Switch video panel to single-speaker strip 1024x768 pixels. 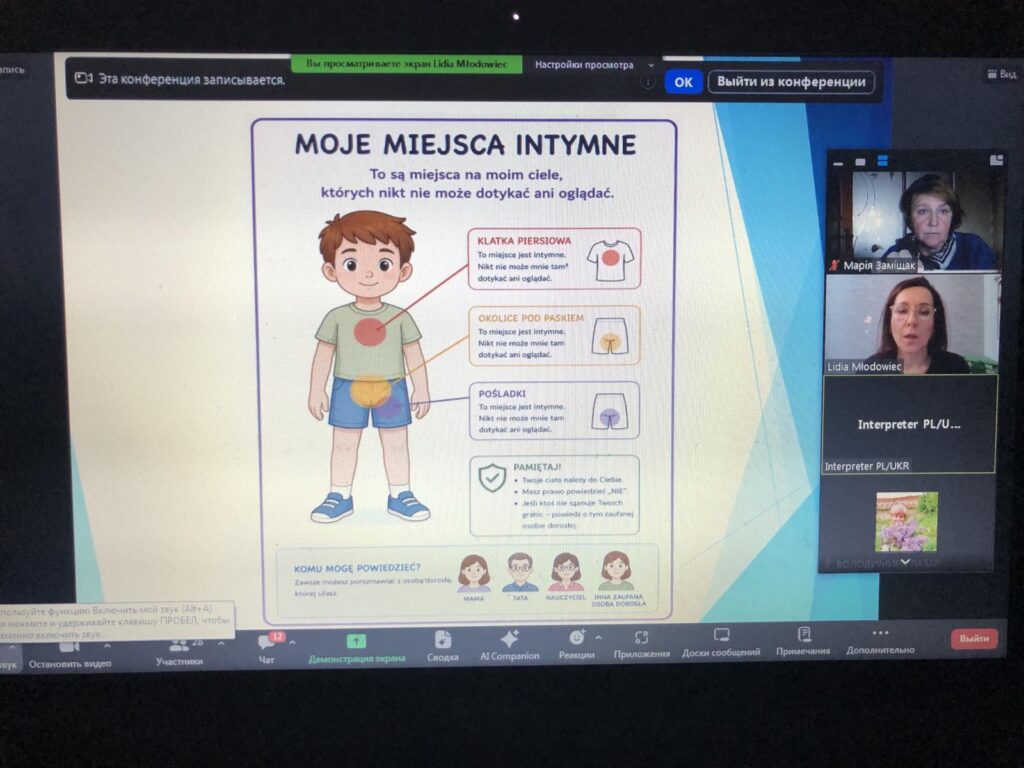pos(860,161)
